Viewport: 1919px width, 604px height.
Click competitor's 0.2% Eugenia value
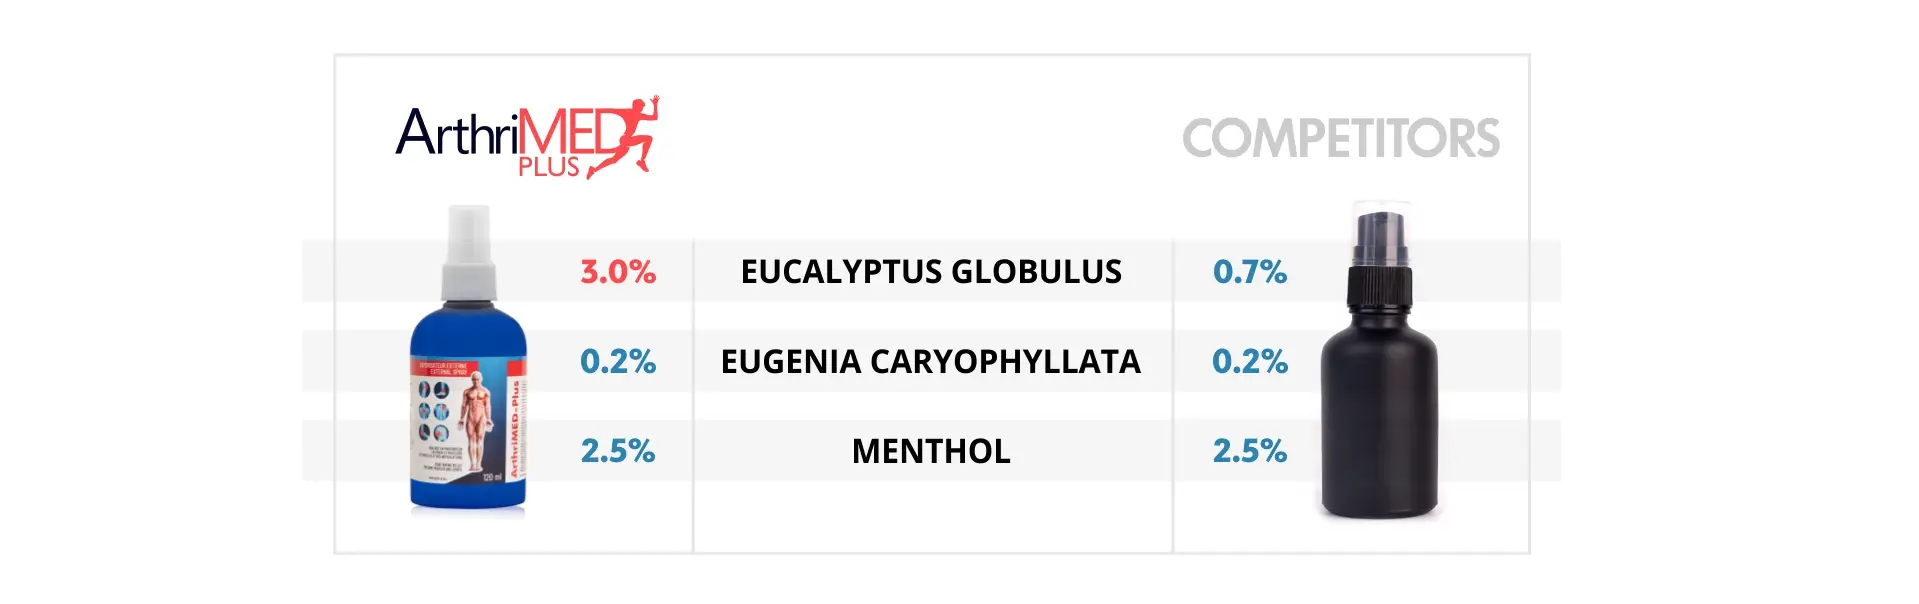1250,361
